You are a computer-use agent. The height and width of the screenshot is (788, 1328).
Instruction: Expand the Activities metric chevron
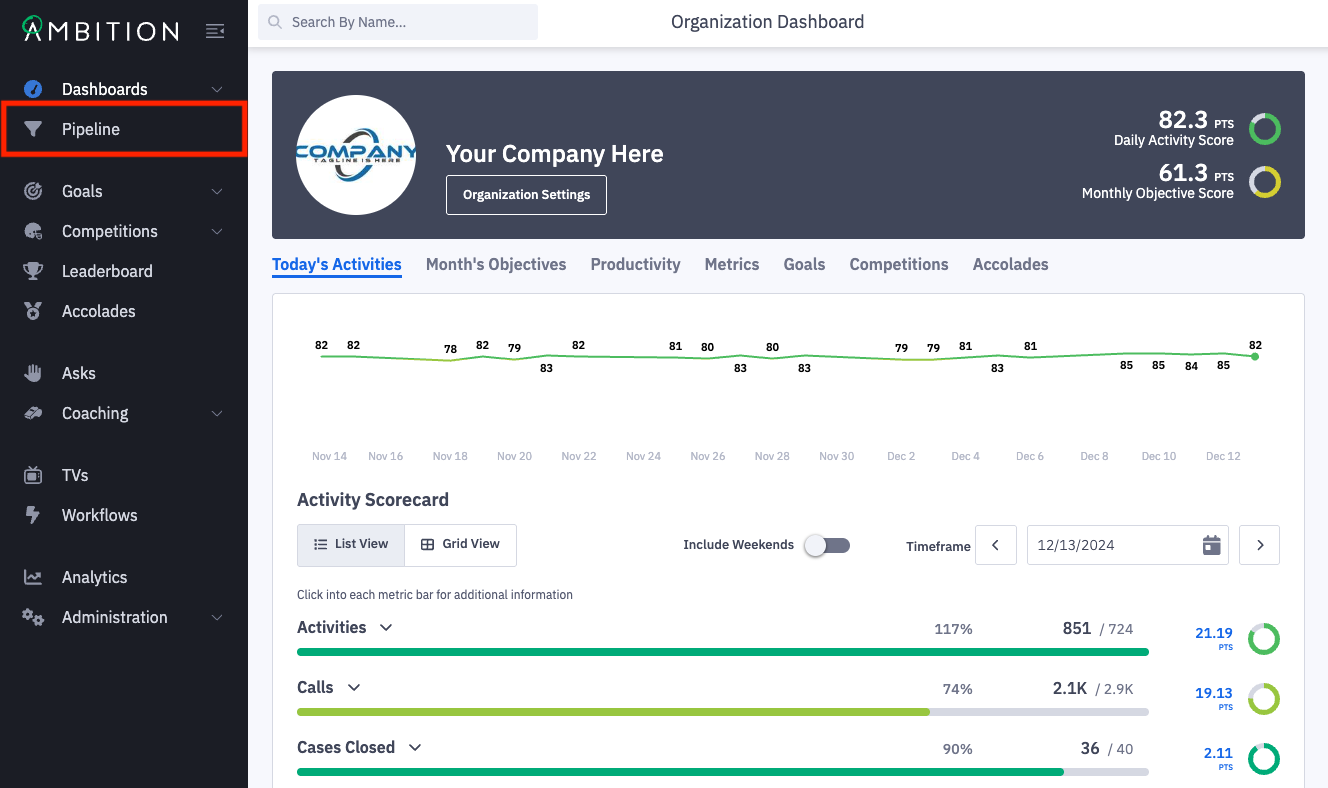click(x=386, y=628)
